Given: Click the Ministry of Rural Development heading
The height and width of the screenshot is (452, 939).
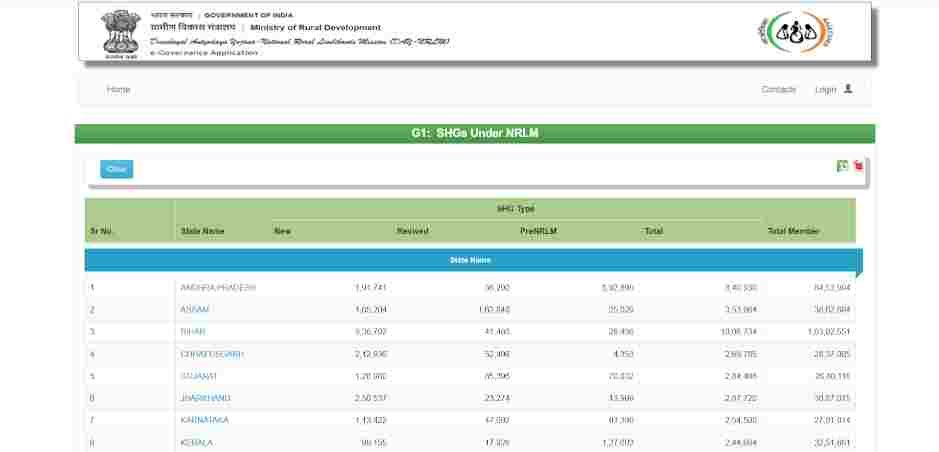Looking at the screenshot, I should point(316,28).
